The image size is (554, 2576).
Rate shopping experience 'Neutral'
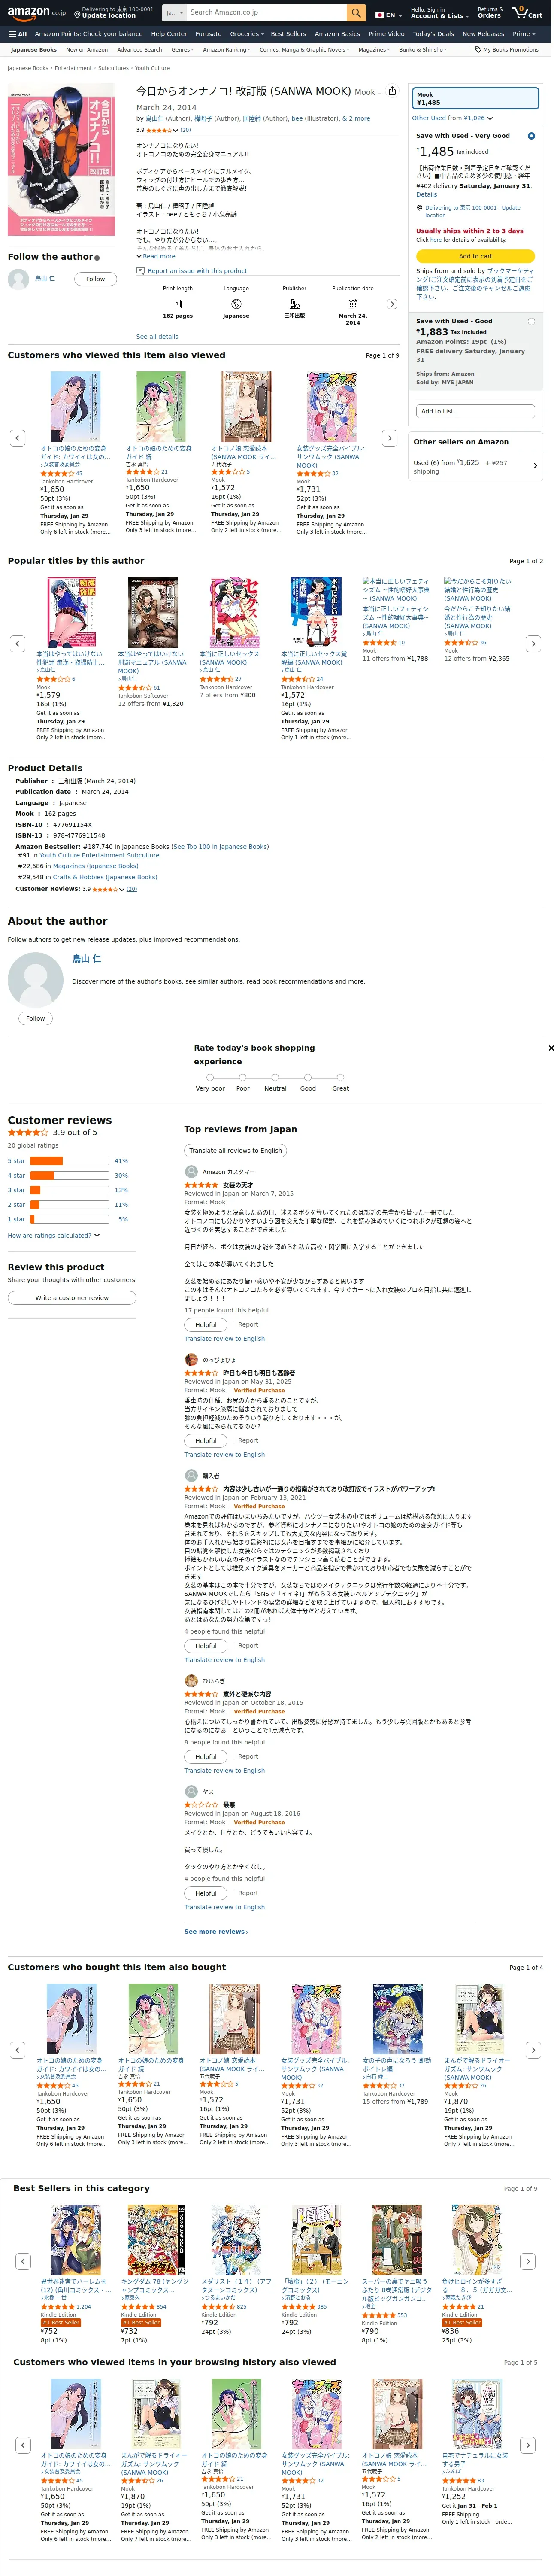click(275, 1077)
